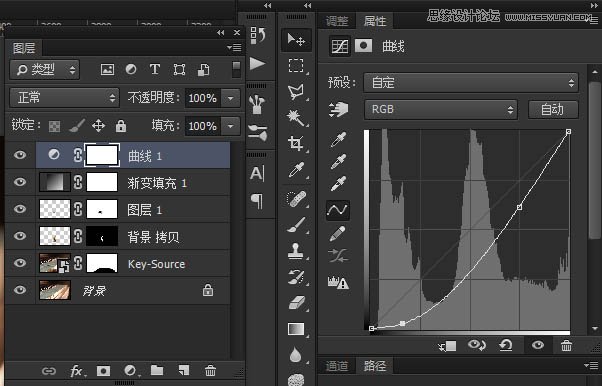
Task: Open the Brush Presets panel icon
Action: pyautogui.click(x=257, y=104)
